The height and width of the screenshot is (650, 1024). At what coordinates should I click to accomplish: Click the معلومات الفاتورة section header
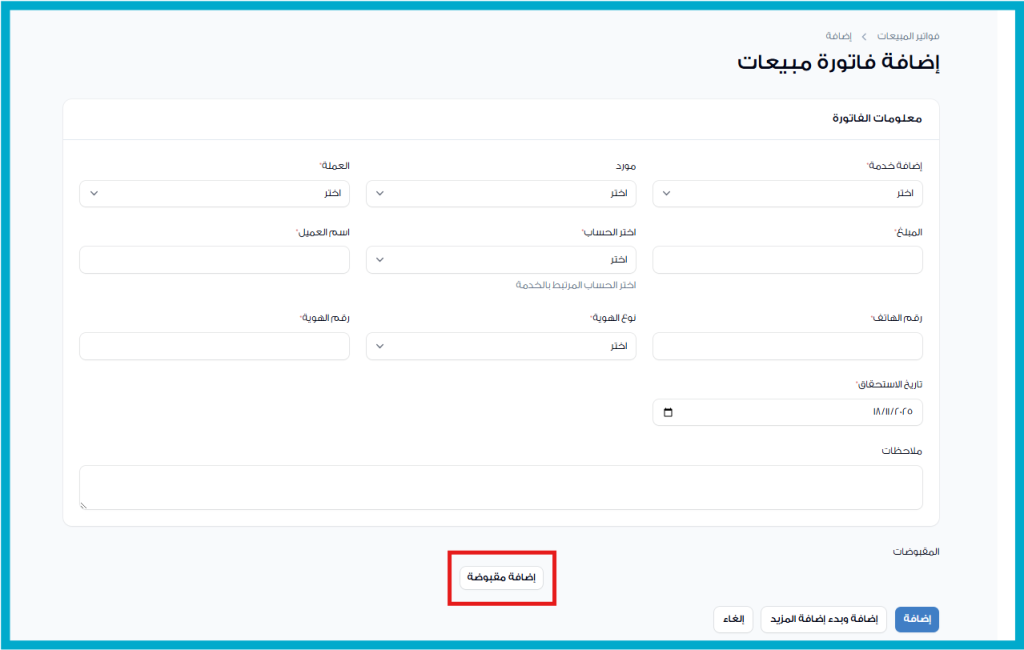[x=876, y=119]
